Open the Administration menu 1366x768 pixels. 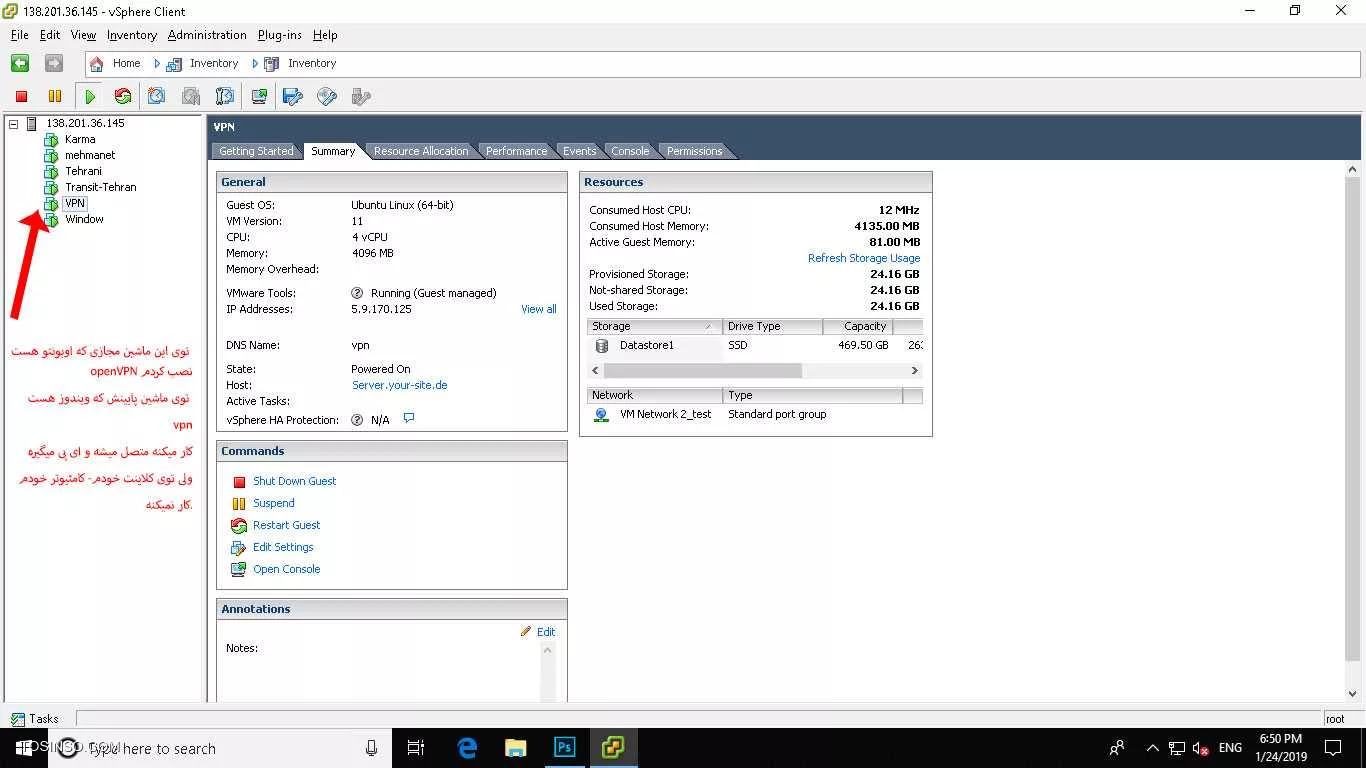click(207, 35)
